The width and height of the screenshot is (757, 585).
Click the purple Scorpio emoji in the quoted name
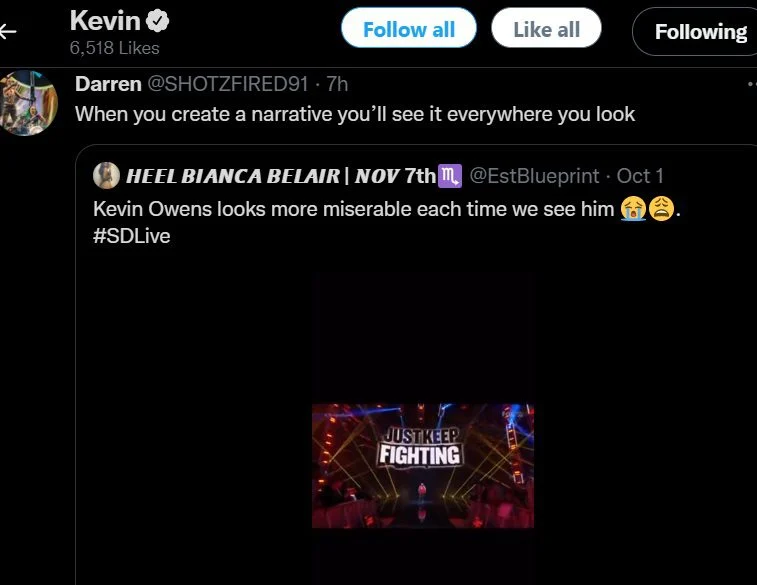click(x=450, y=176)
